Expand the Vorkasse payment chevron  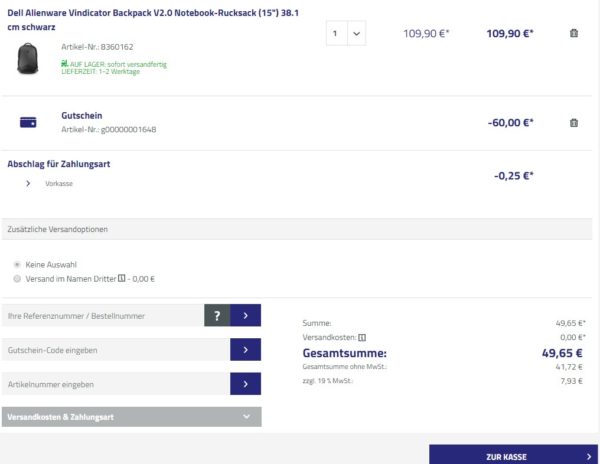coord(28,184)
